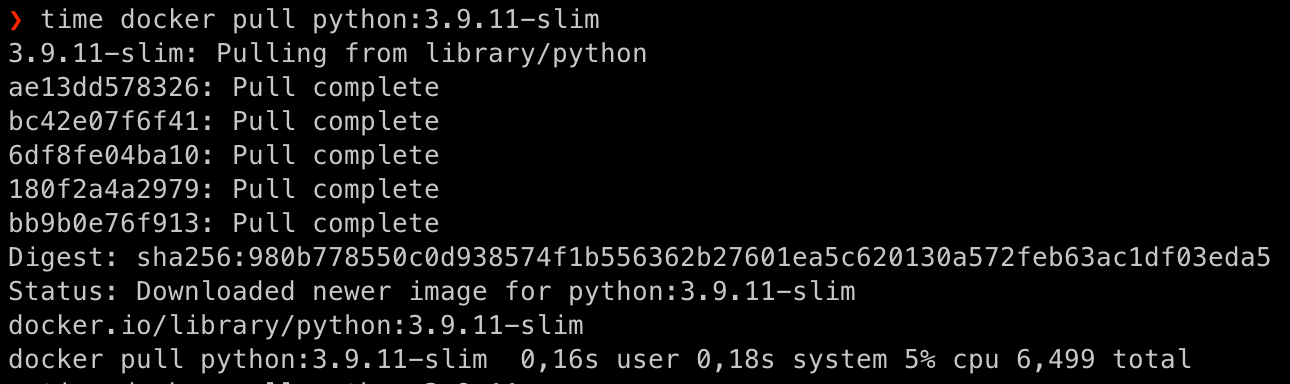
Task: Click layer hash bc42e07f6f41
Action: [x=104, y=122]
